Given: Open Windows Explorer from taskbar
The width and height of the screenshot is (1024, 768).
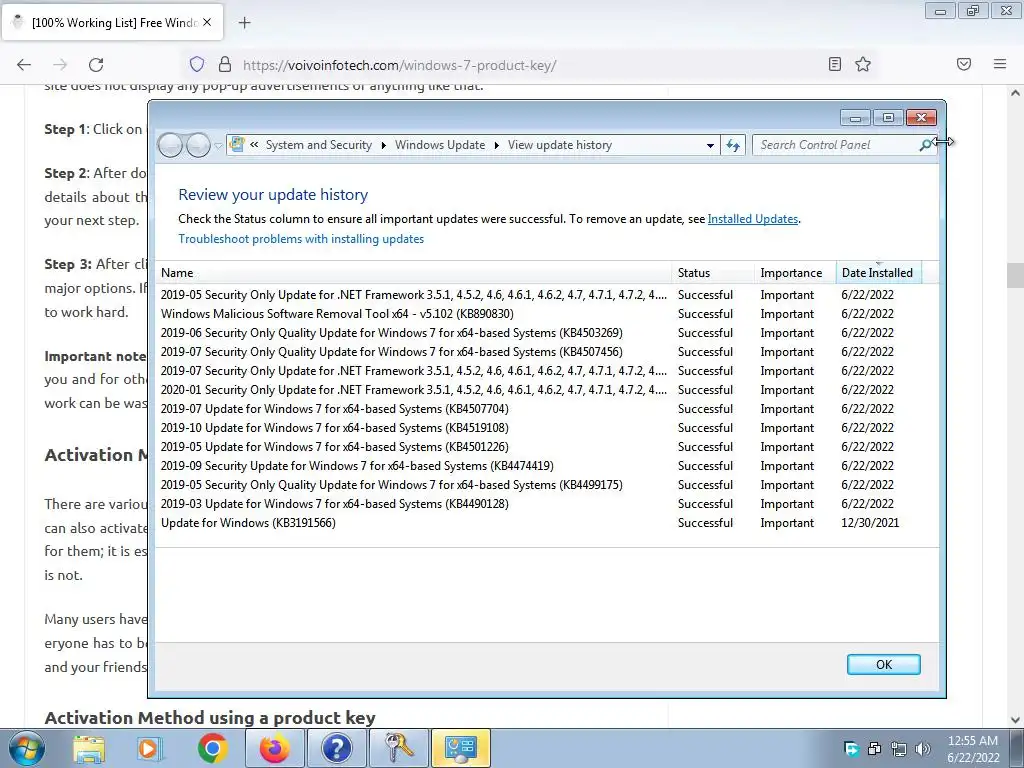Looking at the screenshot, I should pyautogui.click(x=88, y=748).
